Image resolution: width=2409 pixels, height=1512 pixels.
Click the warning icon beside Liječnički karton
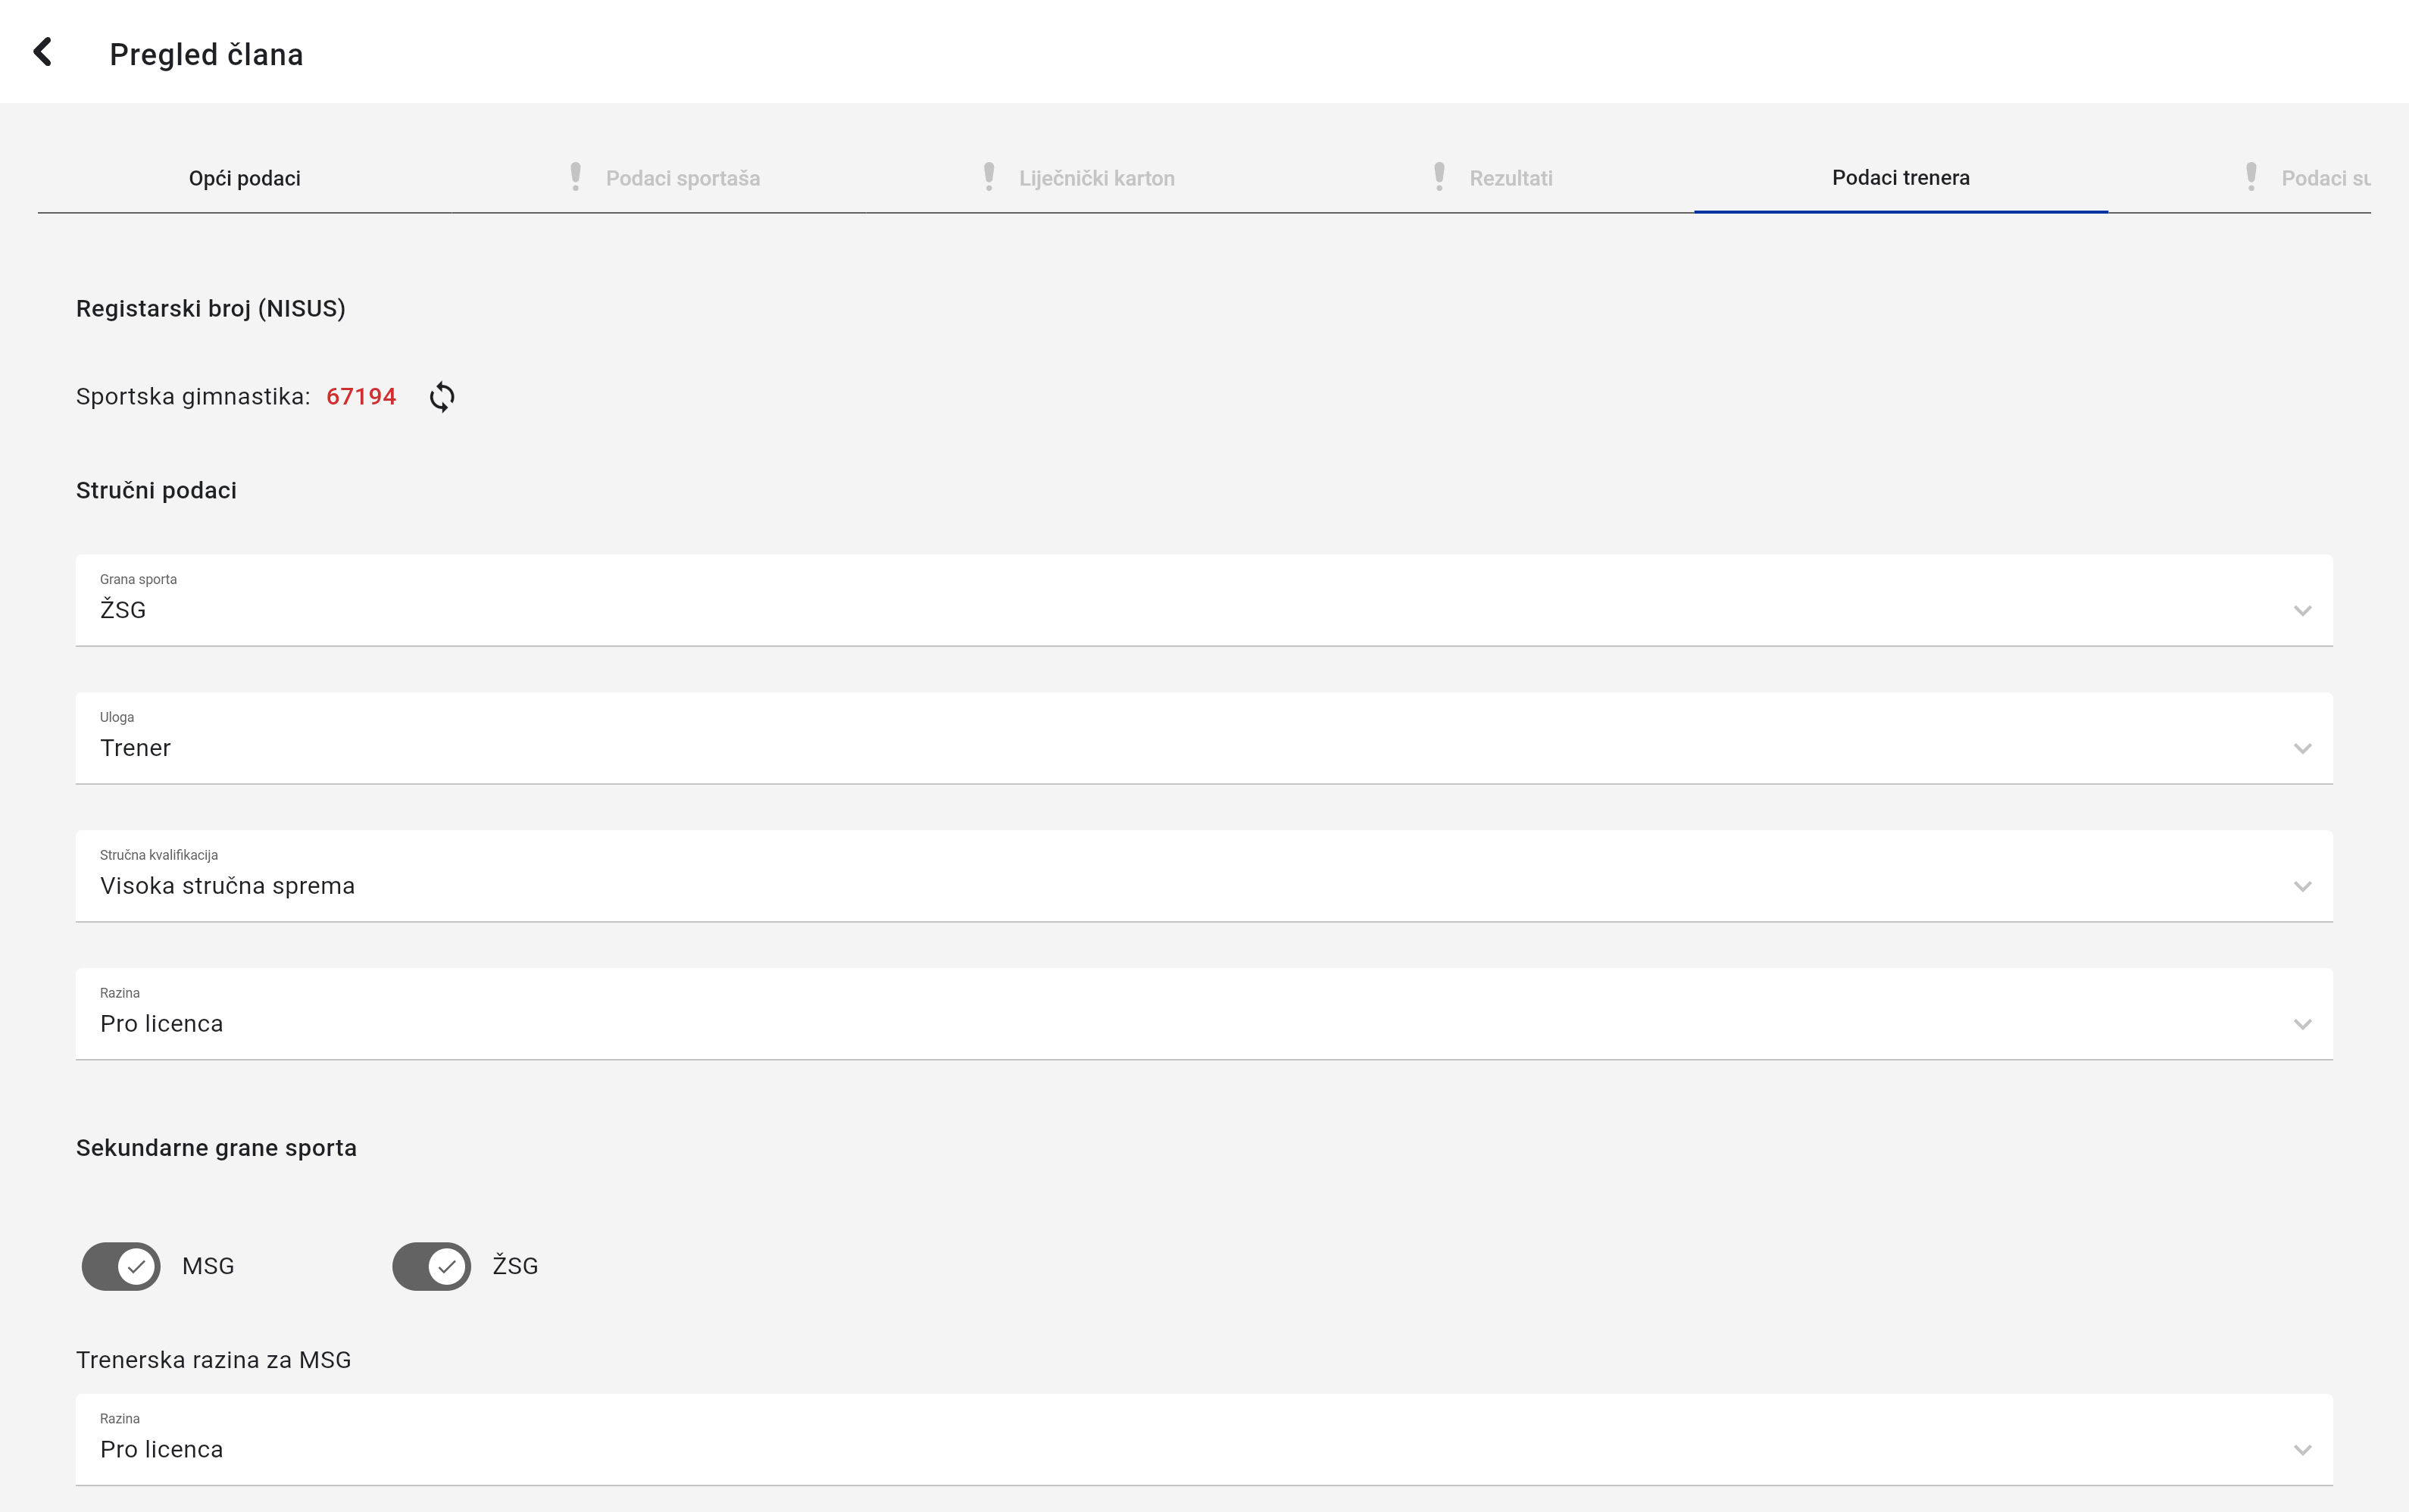[x=989, y=177]
